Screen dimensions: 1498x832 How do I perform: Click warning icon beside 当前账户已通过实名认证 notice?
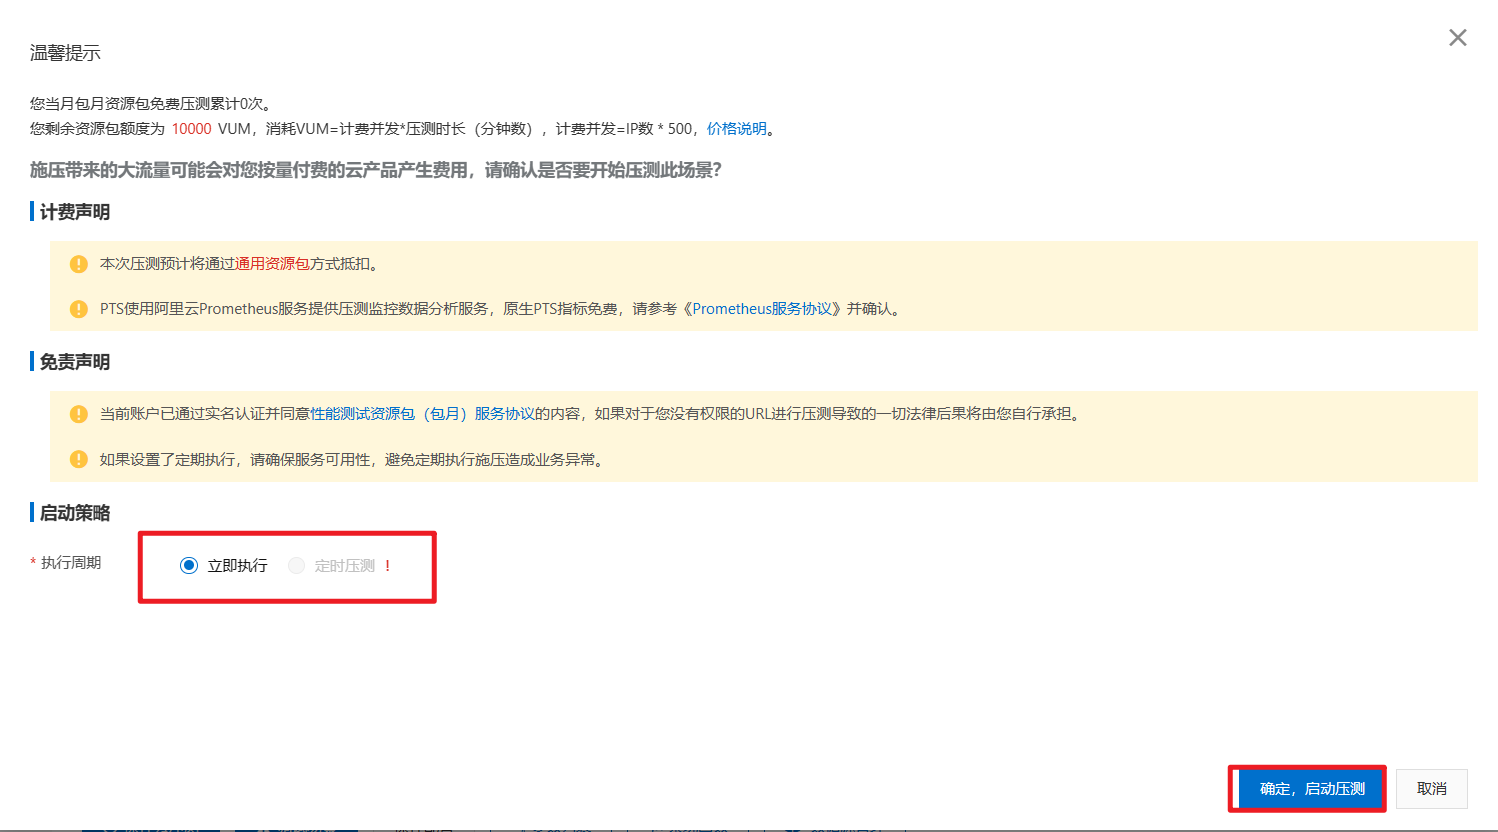point(79,414)
